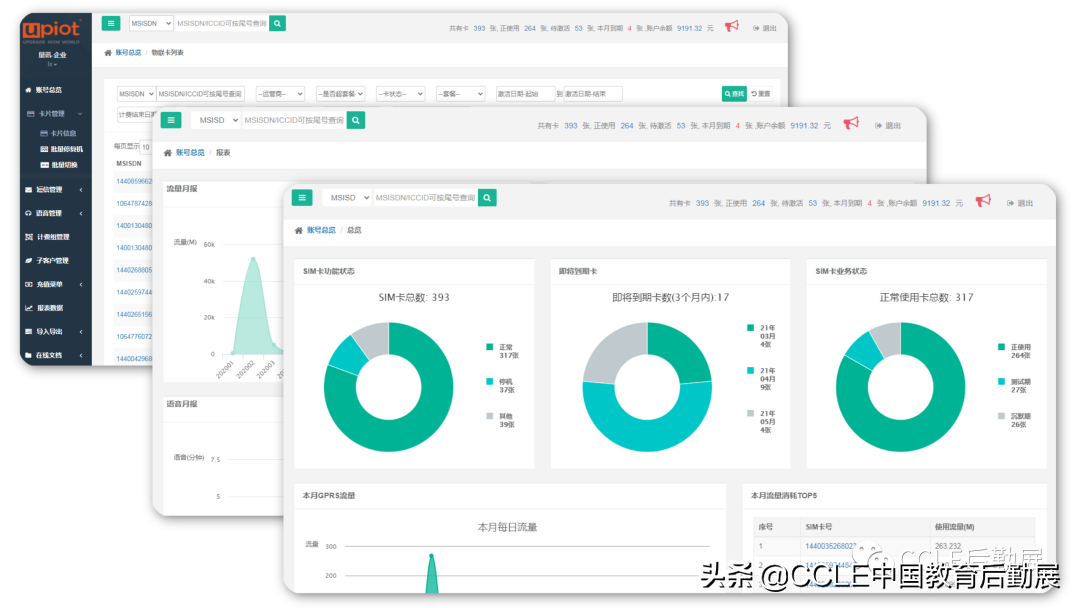Open the 运营商 filter dropdown
1080x608 pixels.
click(280, 94)
